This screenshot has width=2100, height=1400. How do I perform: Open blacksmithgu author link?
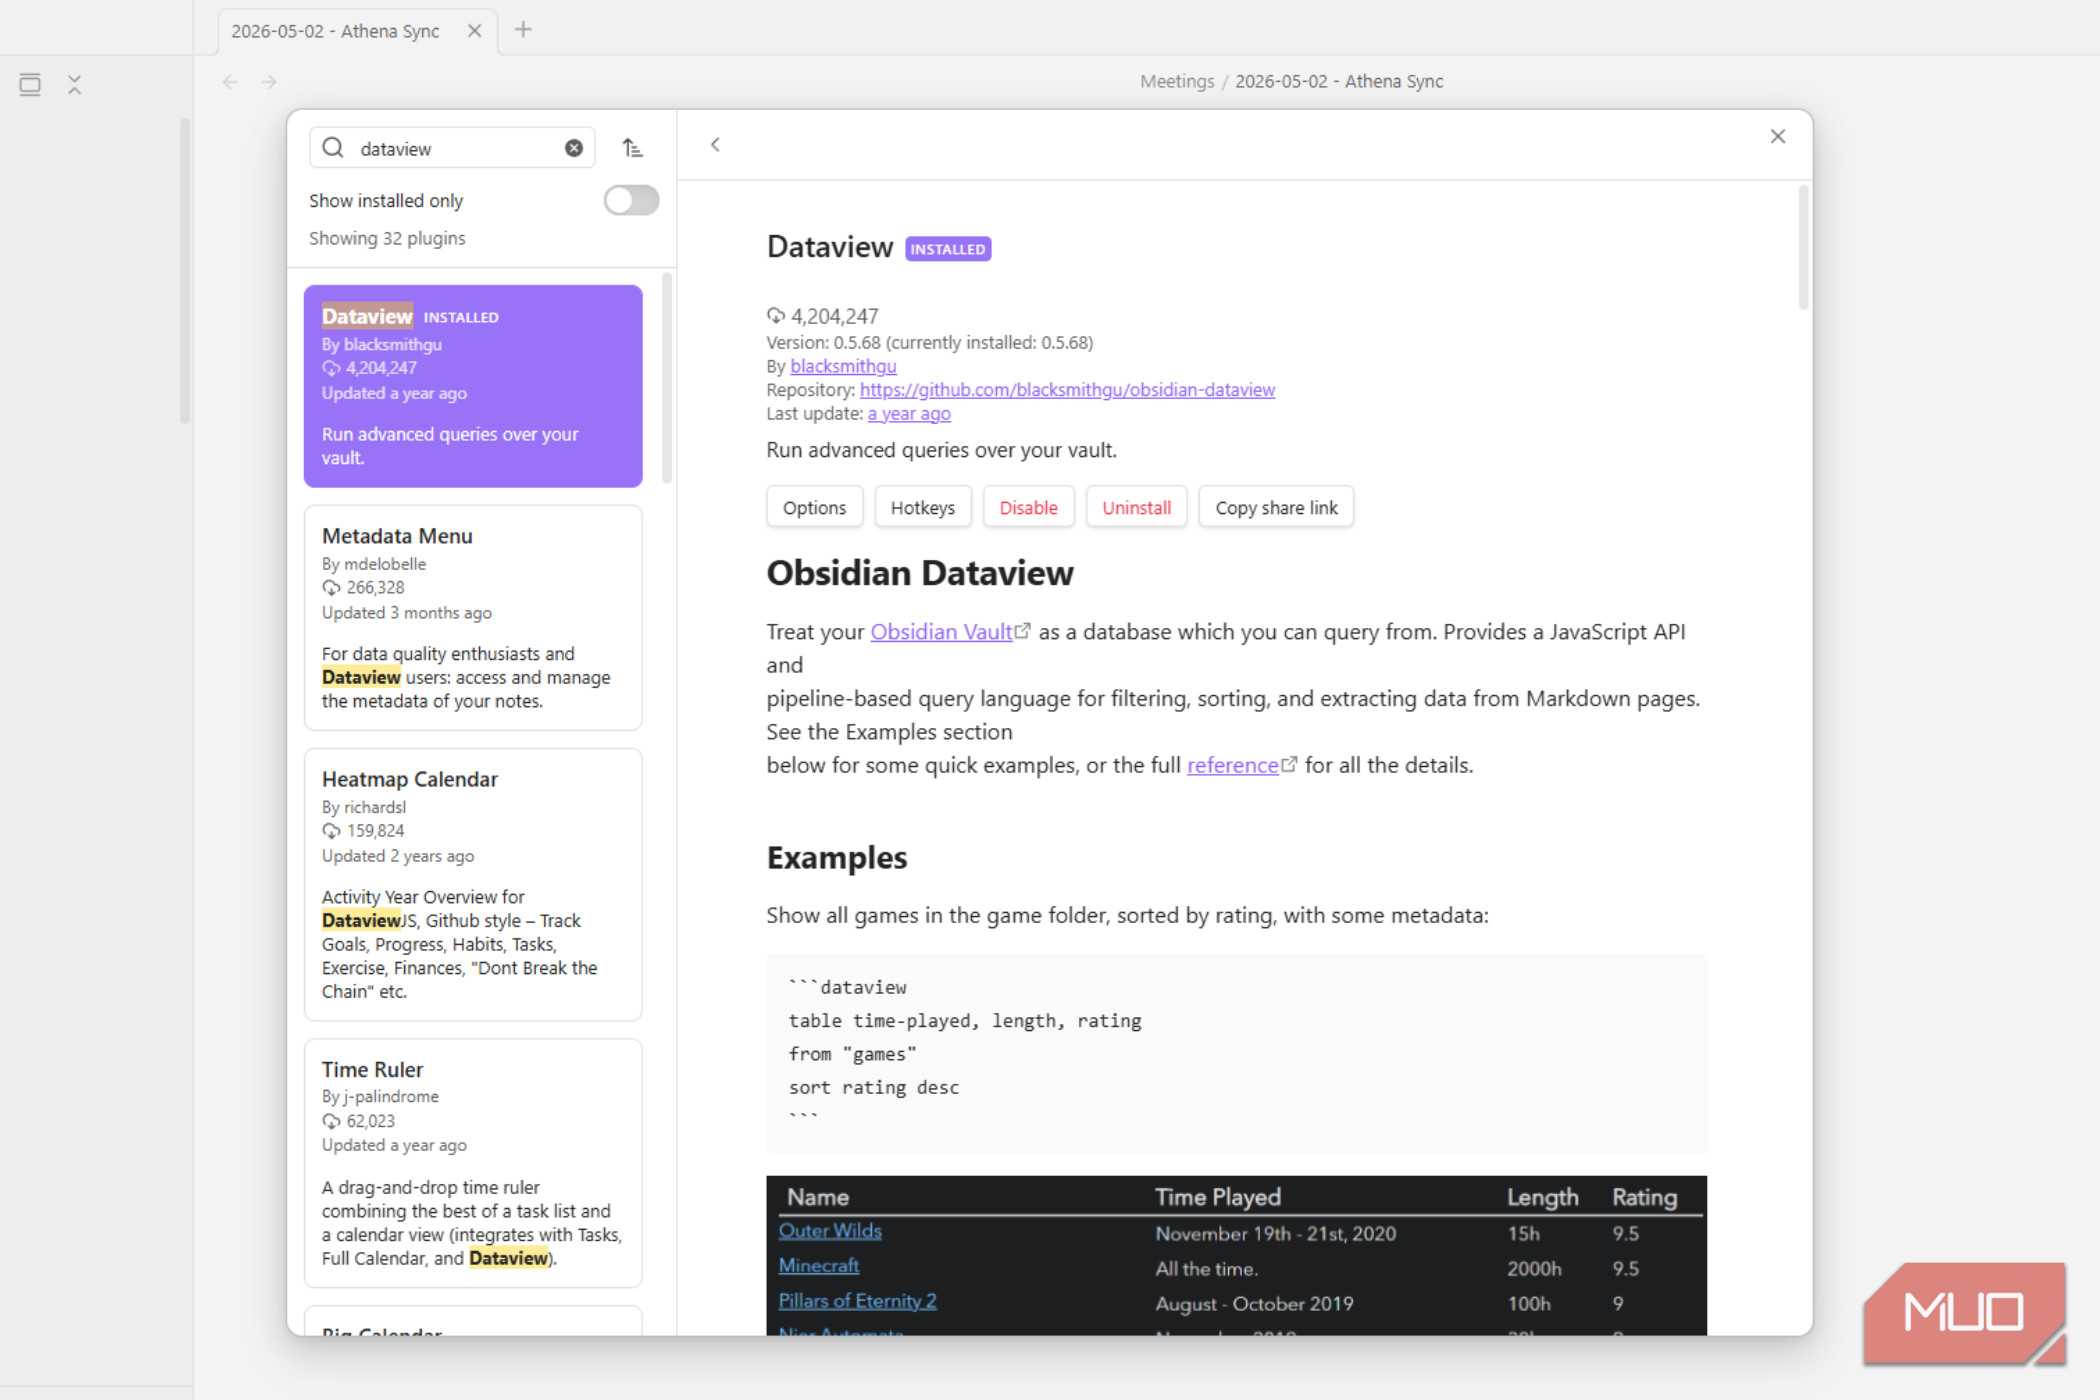click(843, 366)
